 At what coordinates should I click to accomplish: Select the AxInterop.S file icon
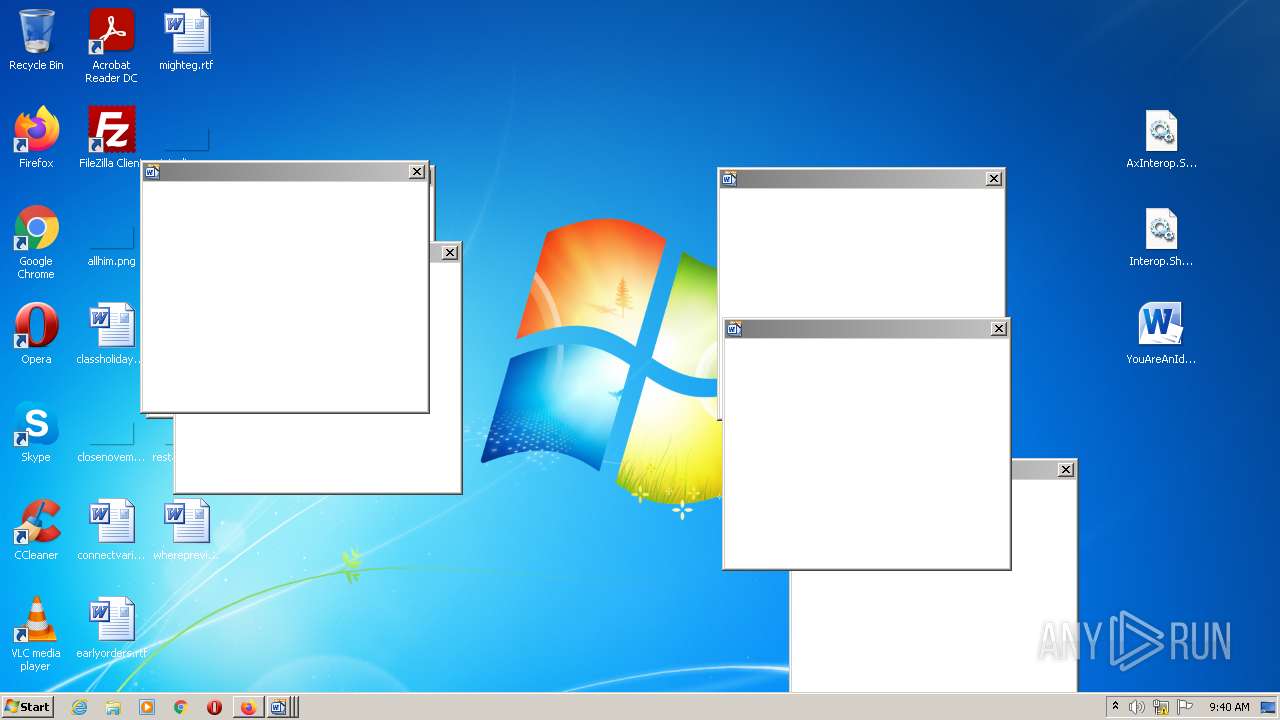(1161, 140)
